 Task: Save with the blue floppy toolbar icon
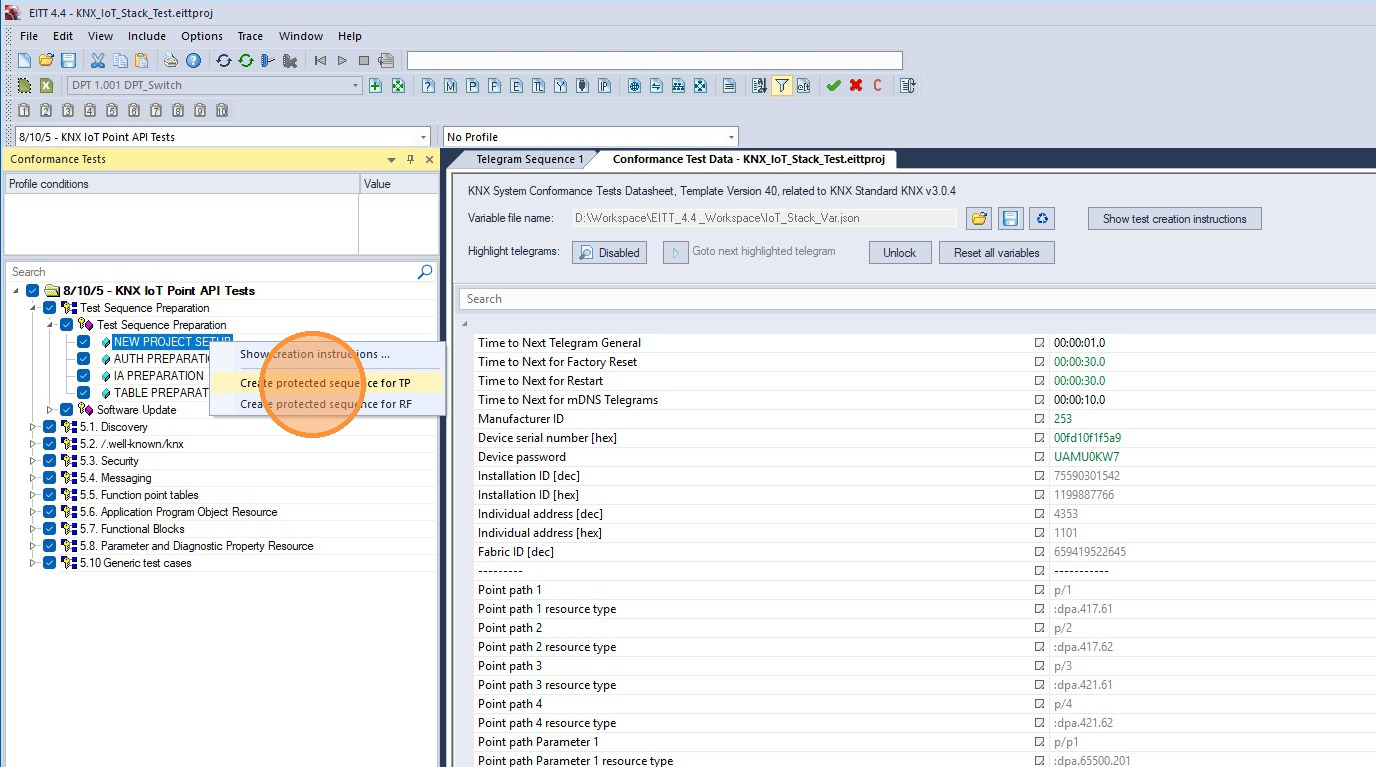(68, 60)
